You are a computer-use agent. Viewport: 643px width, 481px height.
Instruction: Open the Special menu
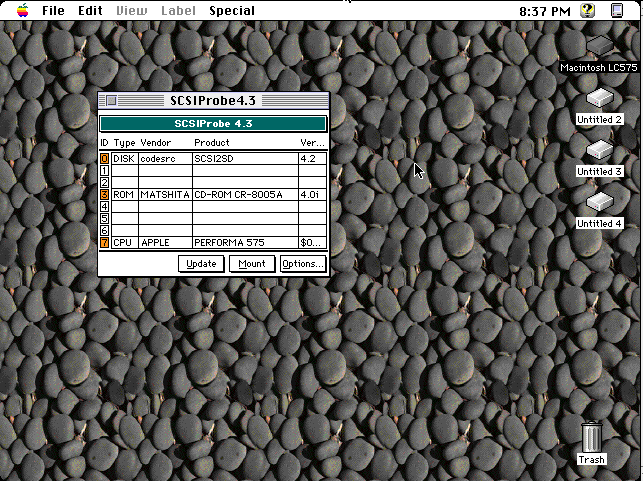[232, 11]
